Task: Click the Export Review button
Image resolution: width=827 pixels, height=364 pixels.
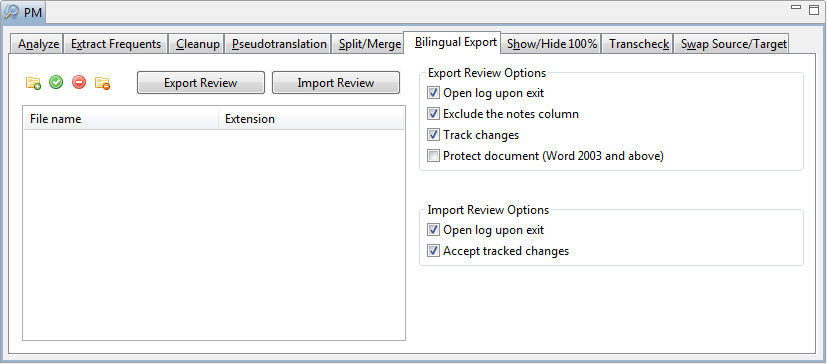Action: point(201,83)
